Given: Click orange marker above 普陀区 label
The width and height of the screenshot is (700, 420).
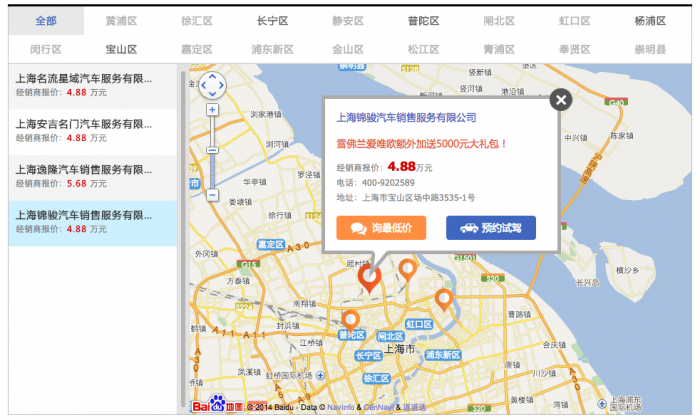Looking at the screenshot, I should coord(350,320).
